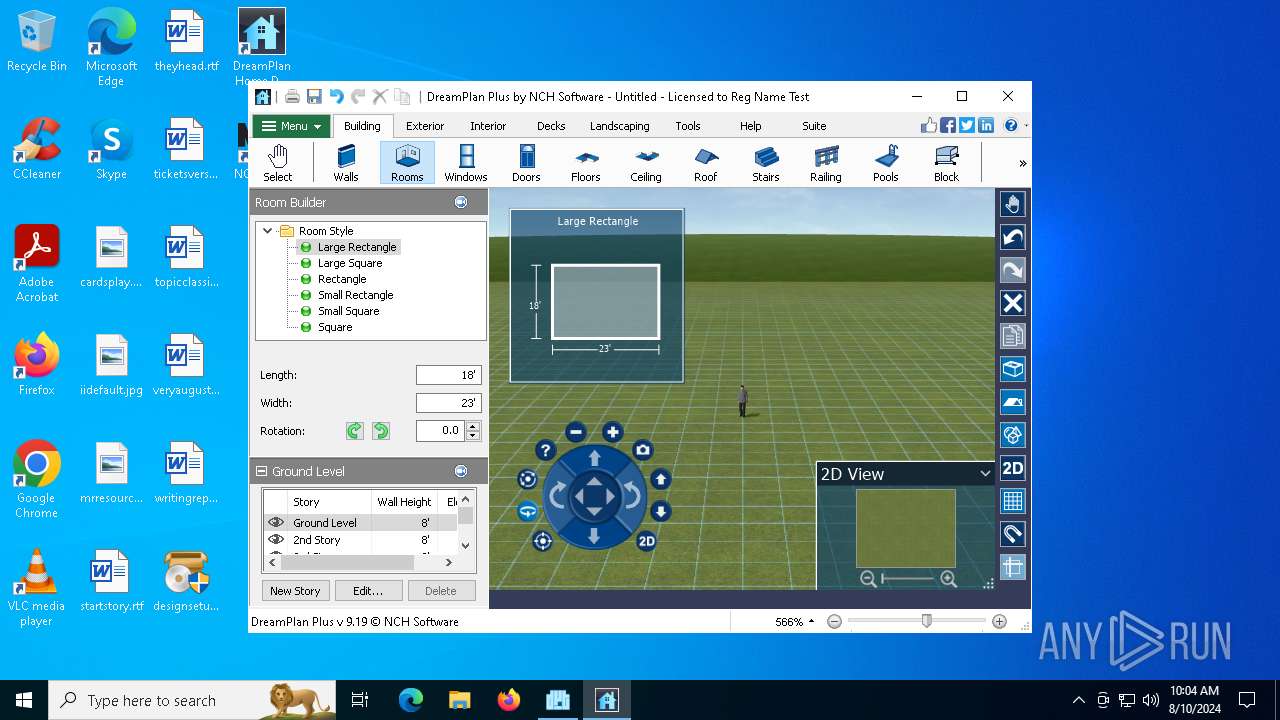The image size is (1280, 720).
Task: Toggle the grid icon in right sidebar
Action: pyautogui.click(x=1013, y=501)
